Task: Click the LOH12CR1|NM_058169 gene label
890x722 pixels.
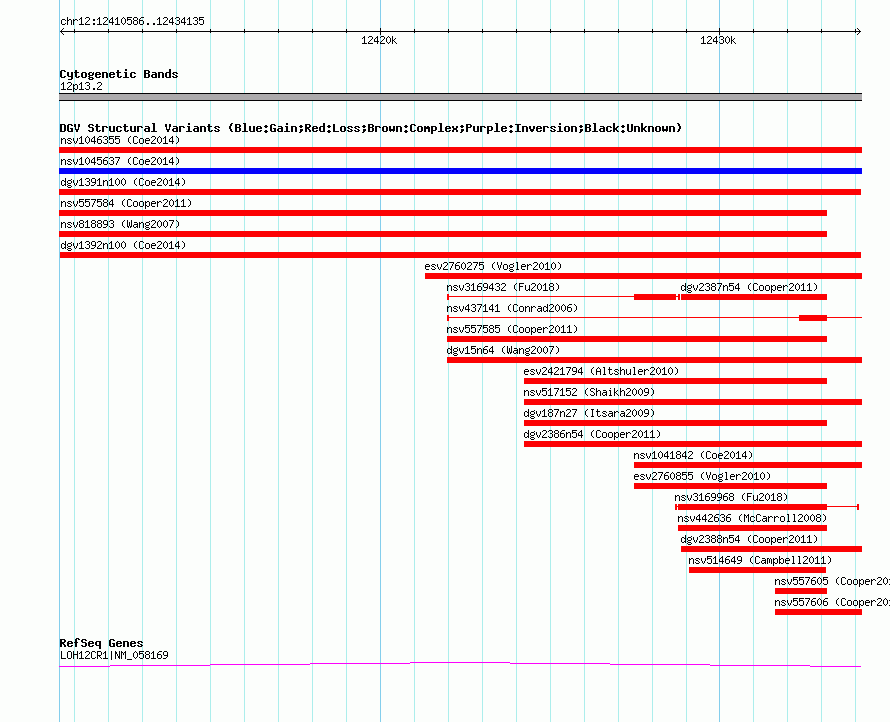Action: [x=114, y=655]
